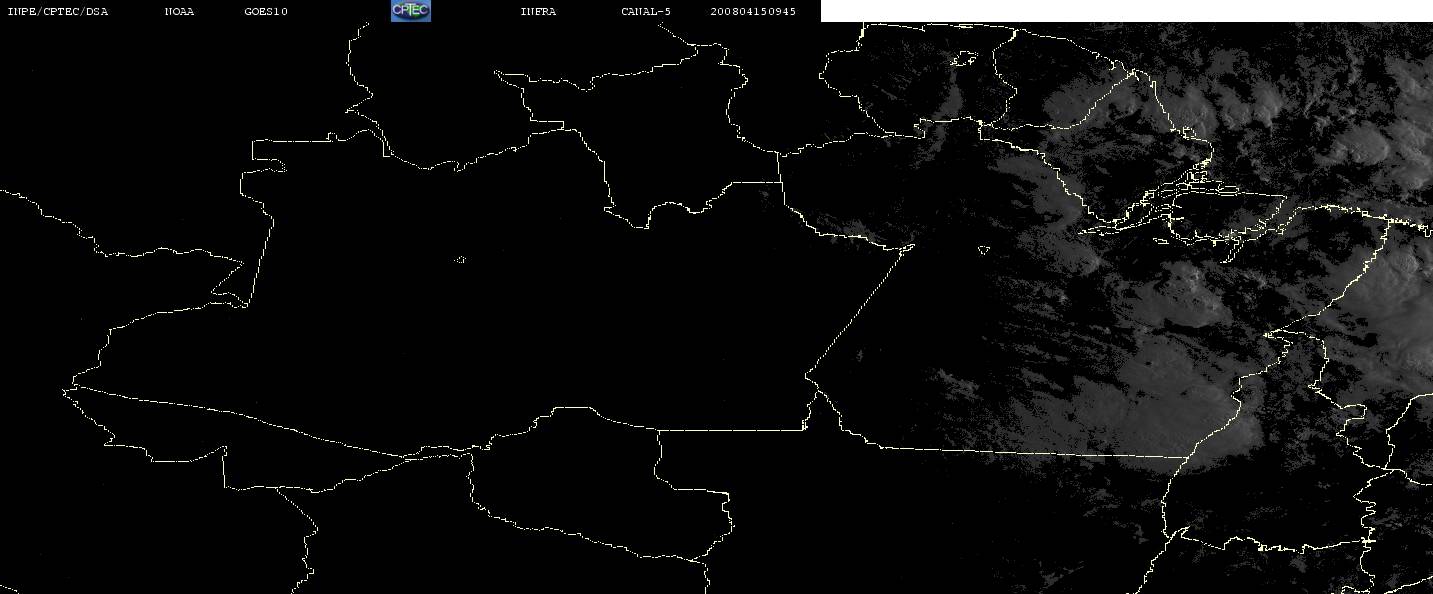Click the straight diagonal state border line
Screen dimensions: 1433x594
pos(860,310)
